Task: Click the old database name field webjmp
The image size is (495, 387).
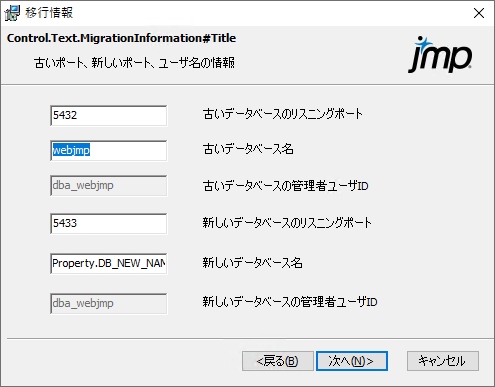Action: pos(109,151)
